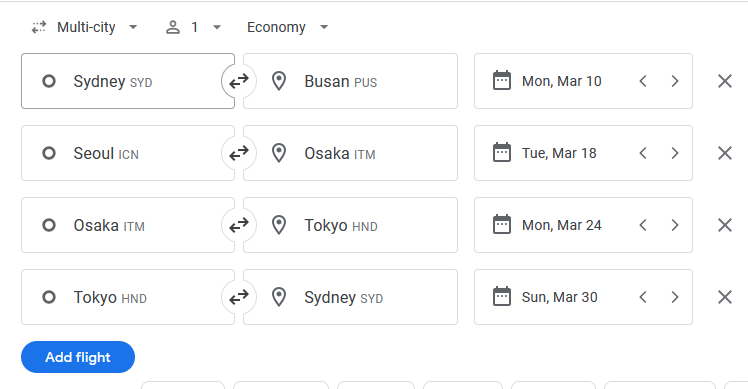The width and height of the screenshot is (748, 389).
Task: Go to next day after Mon, Mar 10
Action: [x=675, y=81]
